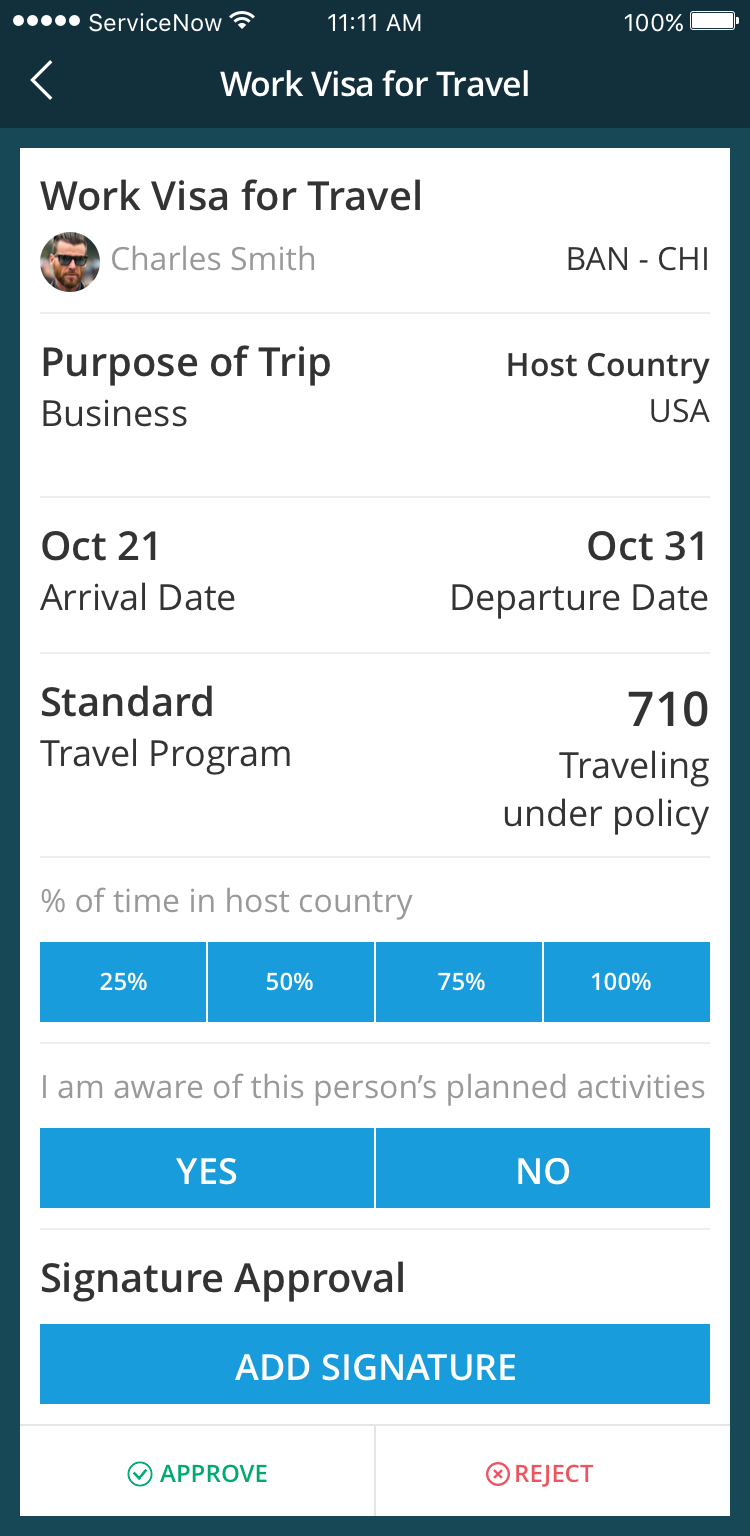Tap the red Reject X icon

[497, 1474]
